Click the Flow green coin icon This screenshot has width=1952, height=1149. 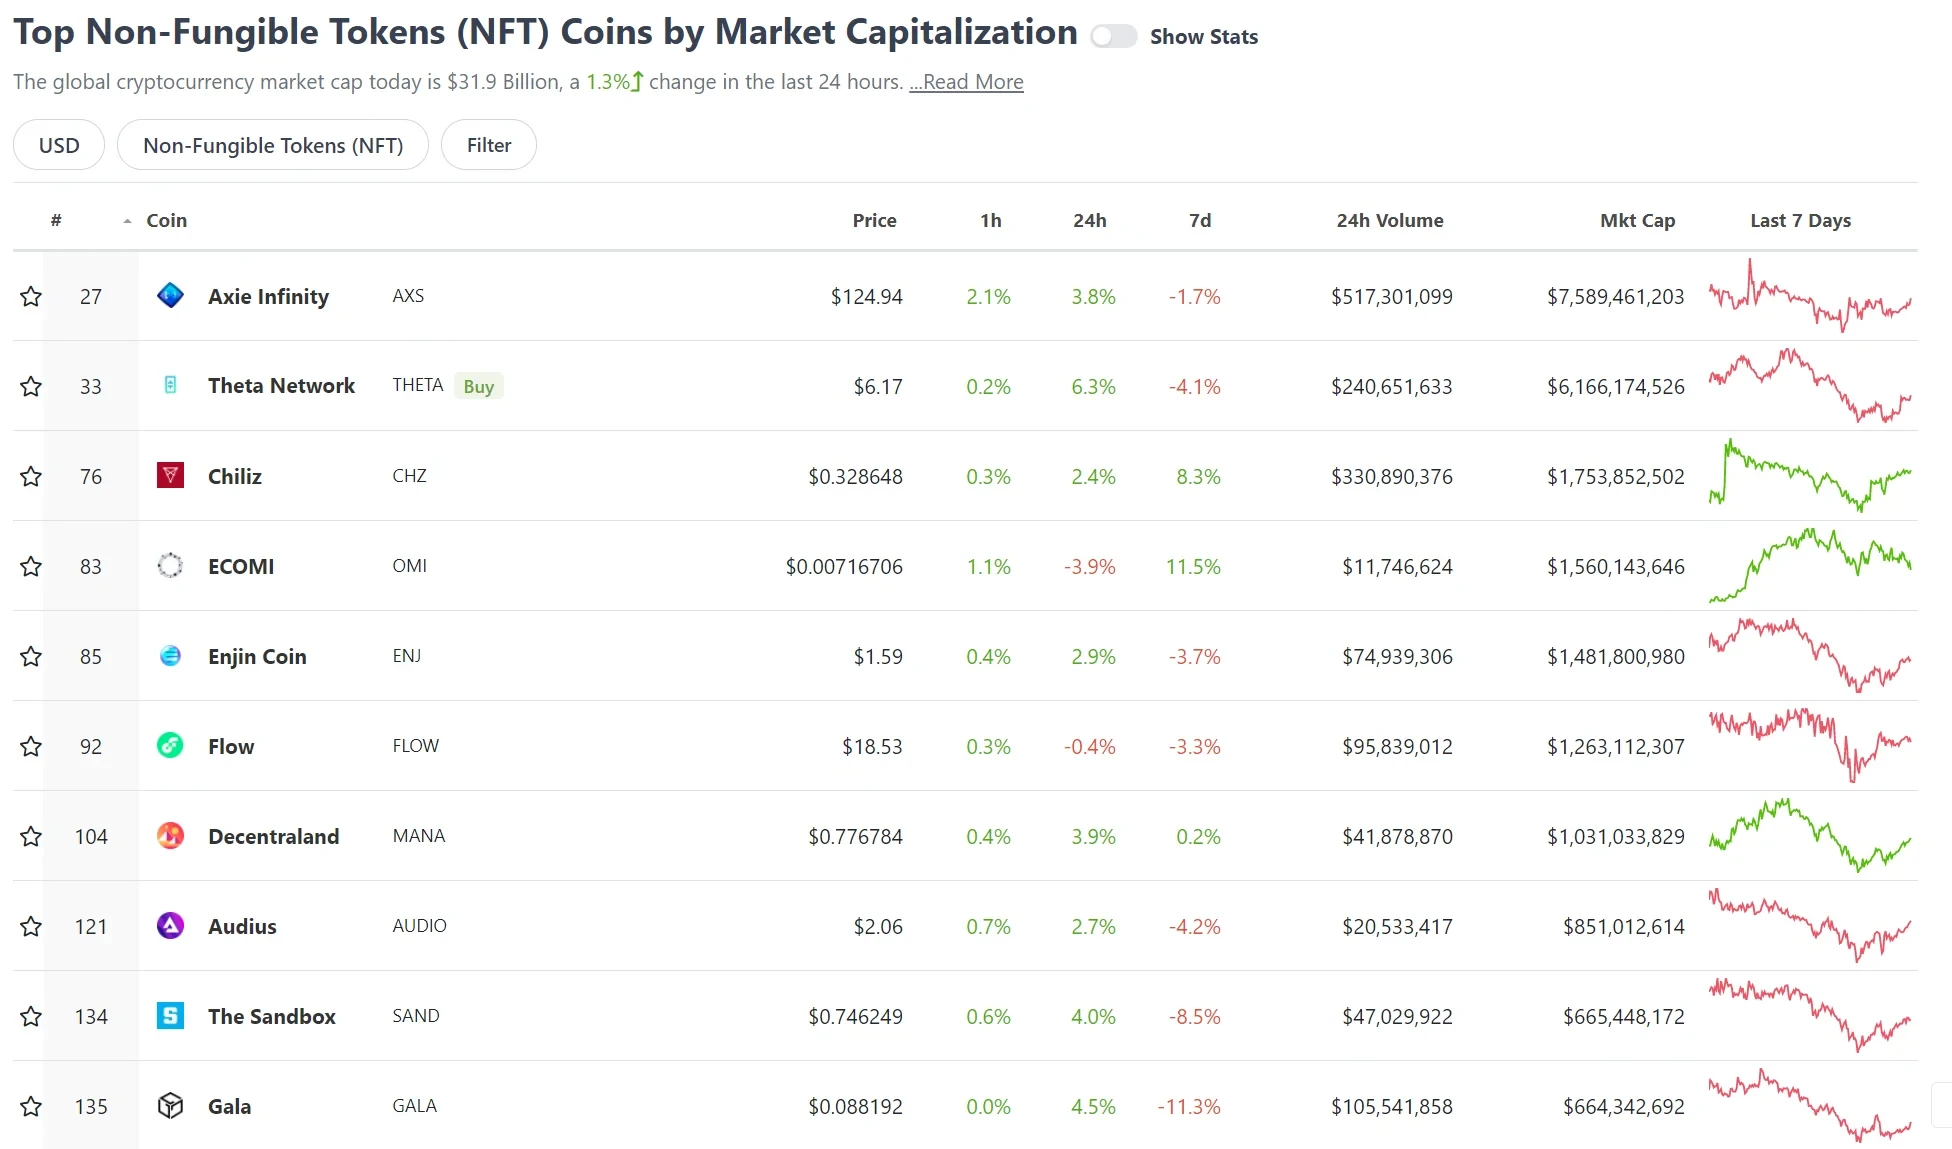tap(170, 746)
